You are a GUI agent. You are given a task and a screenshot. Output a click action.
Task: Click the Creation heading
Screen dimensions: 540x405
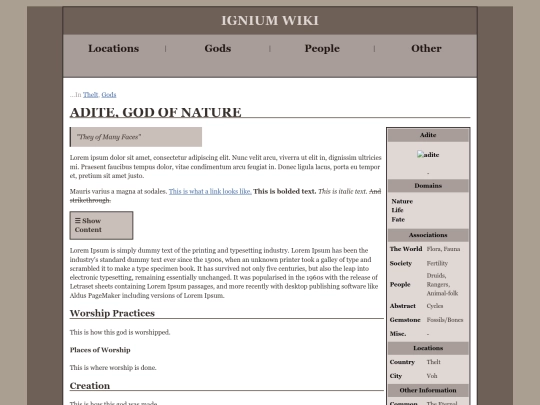(x=90, y=386)
